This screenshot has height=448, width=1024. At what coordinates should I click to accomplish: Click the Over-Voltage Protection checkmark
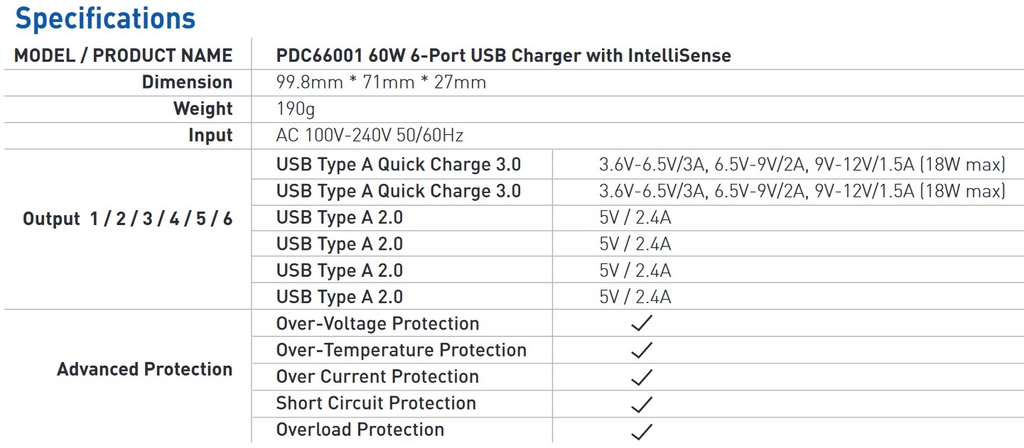coord(642,323)
